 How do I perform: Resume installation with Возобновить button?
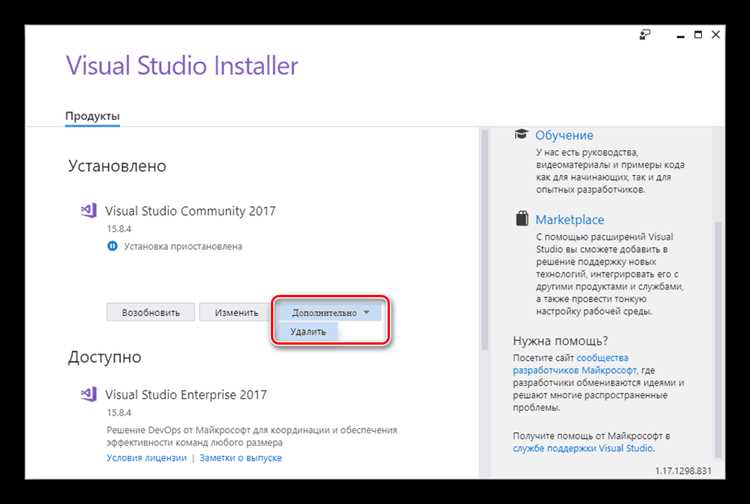[151, 312]
